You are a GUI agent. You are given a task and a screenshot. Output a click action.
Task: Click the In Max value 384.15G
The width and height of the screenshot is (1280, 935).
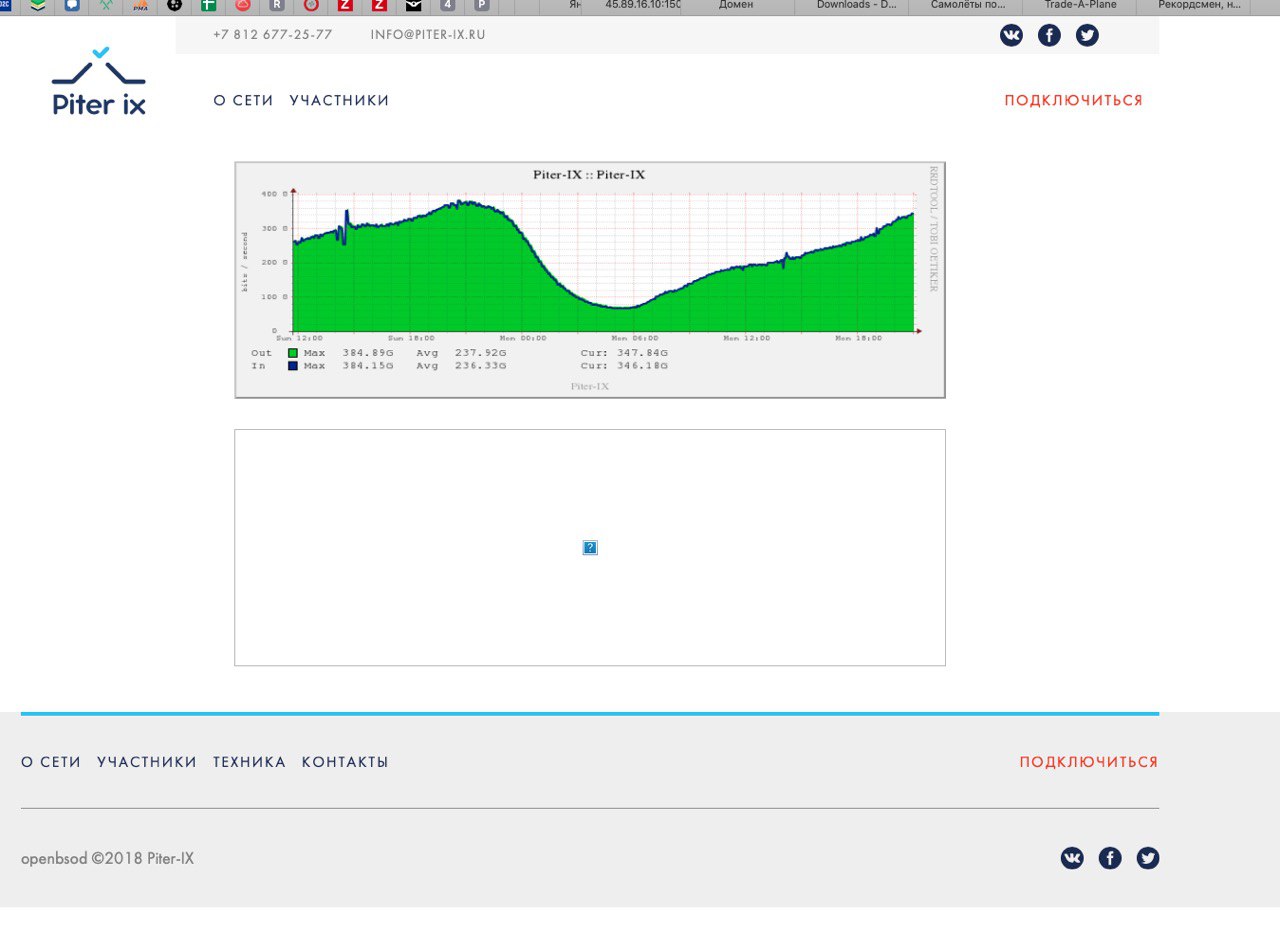[368, 366]
